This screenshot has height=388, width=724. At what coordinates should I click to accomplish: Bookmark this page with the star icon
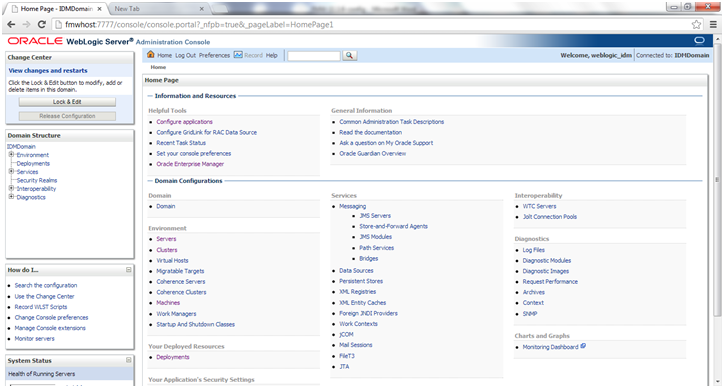[x=696, y=24]
